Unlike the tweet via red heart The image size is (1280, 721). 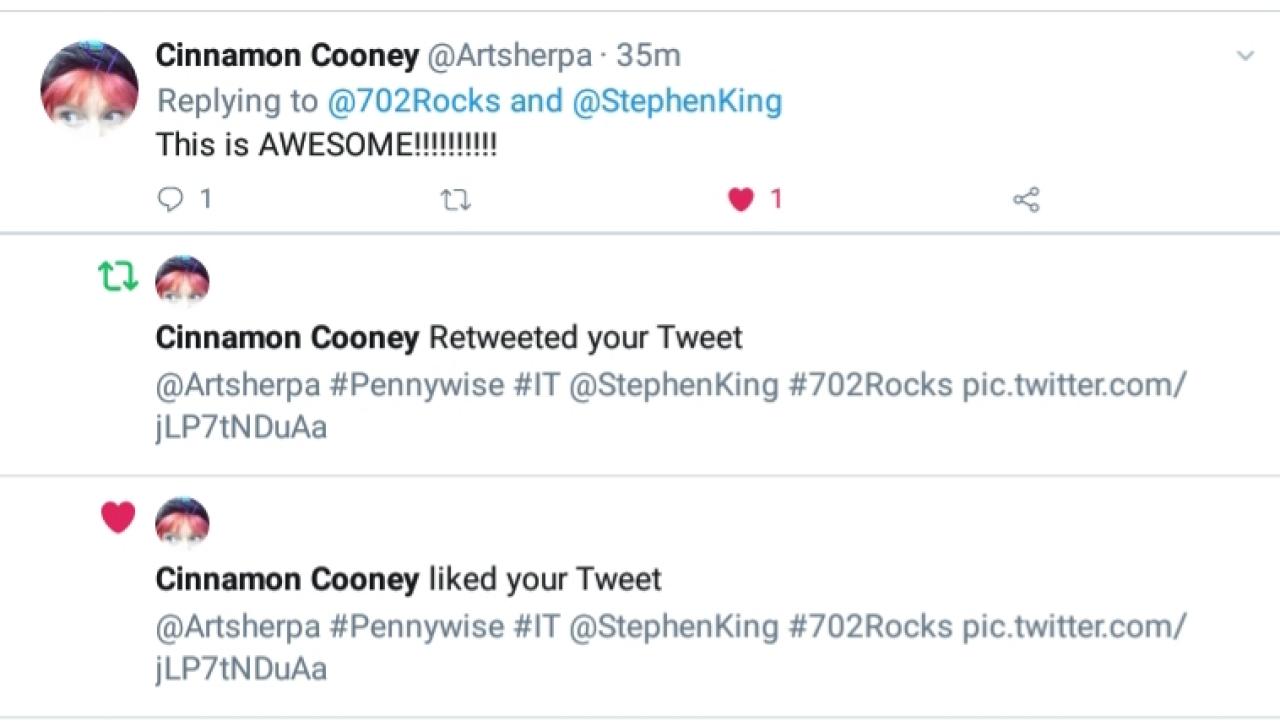point(741,200)
